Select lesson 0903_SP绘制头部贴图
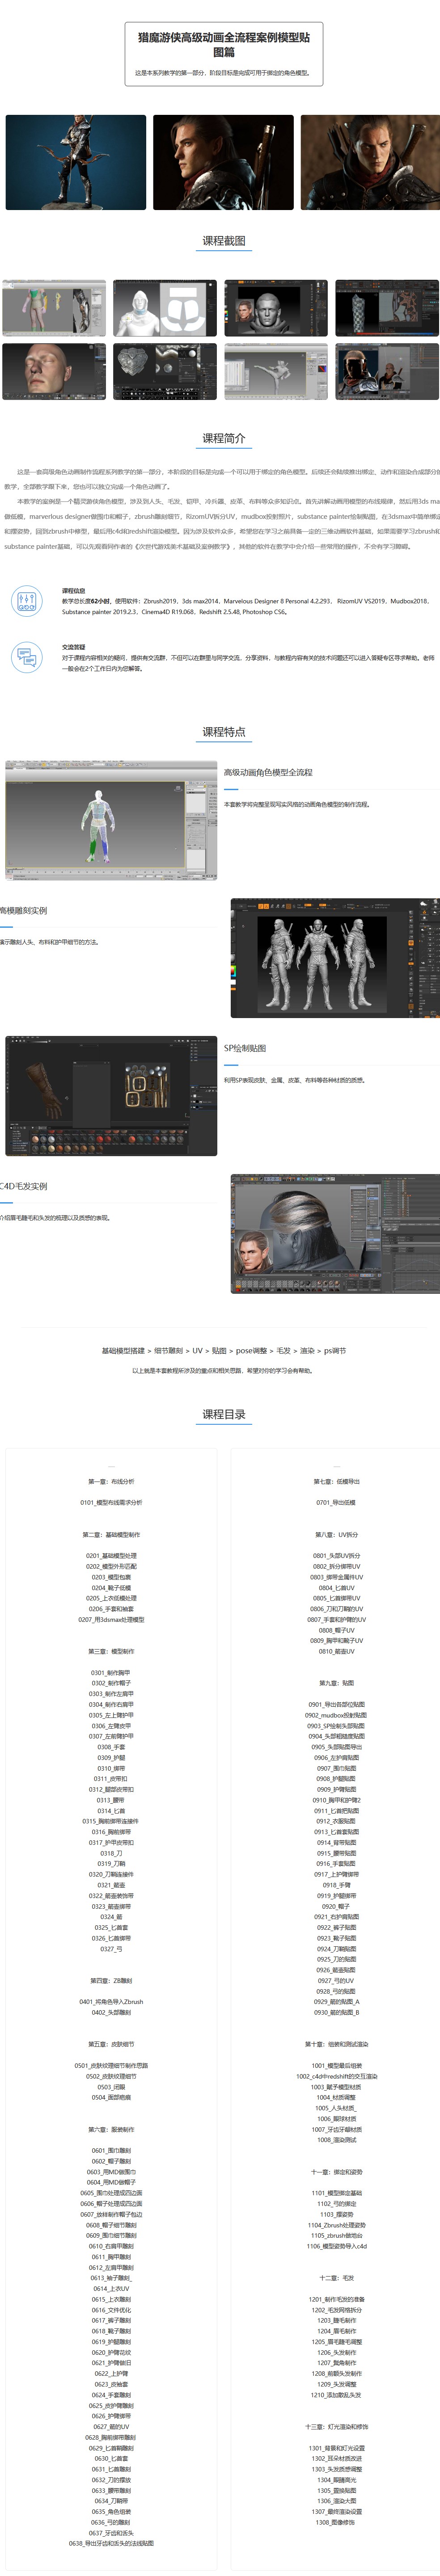Viewport: 440px width, 2576px height. (x=336, y=1726)
